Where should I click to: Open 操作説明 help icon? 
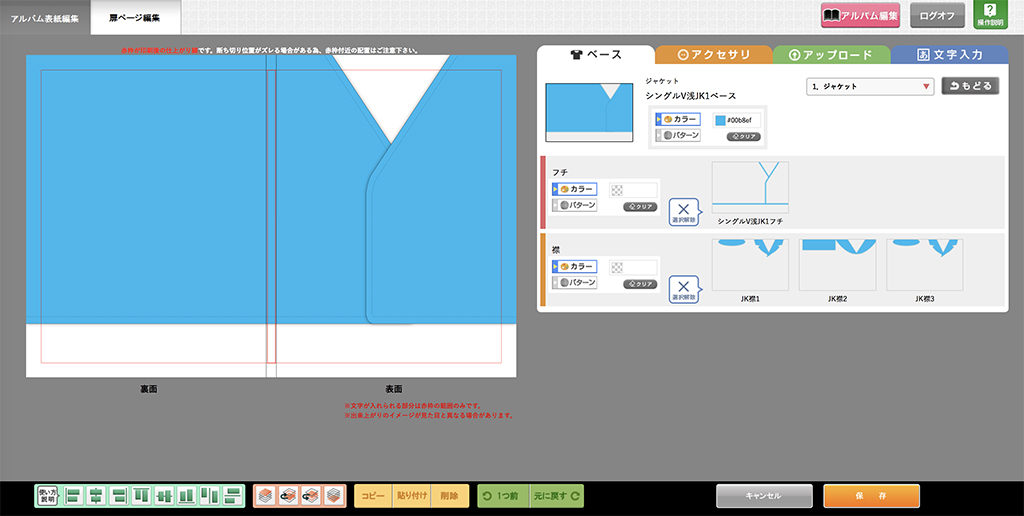coord(990,14)
